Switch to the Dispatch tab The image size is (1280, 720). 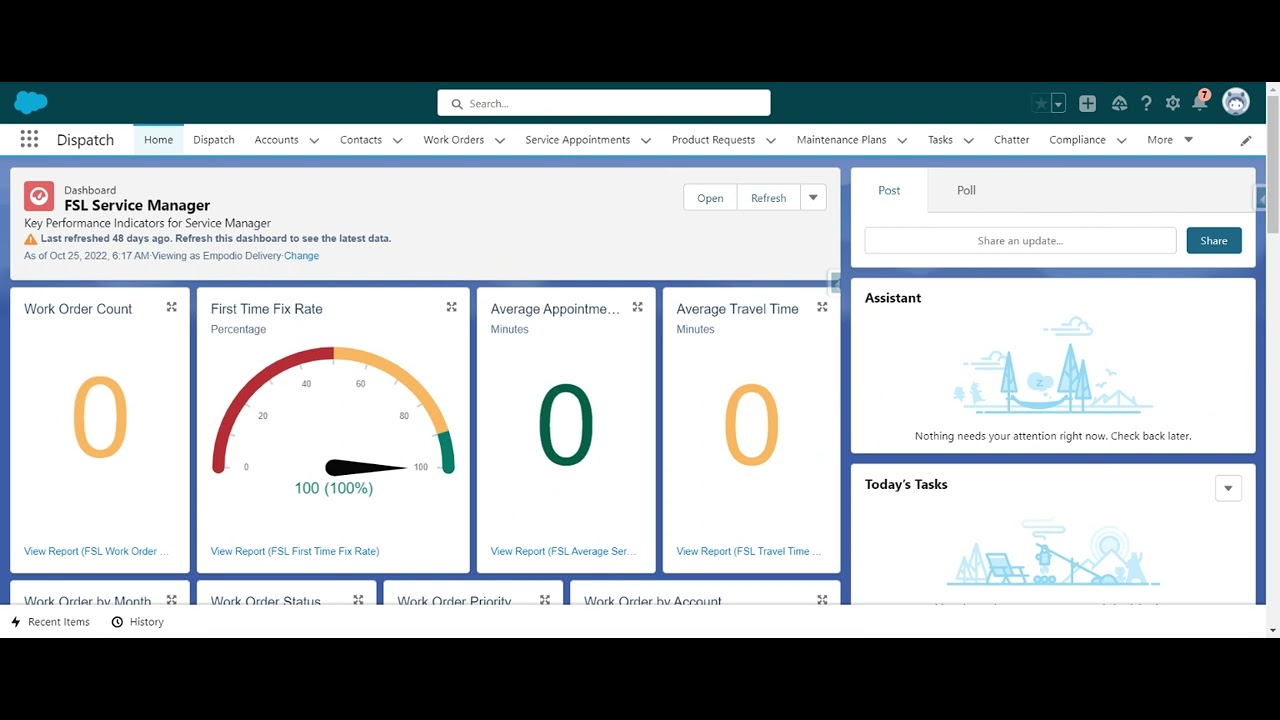pos(214,140)
